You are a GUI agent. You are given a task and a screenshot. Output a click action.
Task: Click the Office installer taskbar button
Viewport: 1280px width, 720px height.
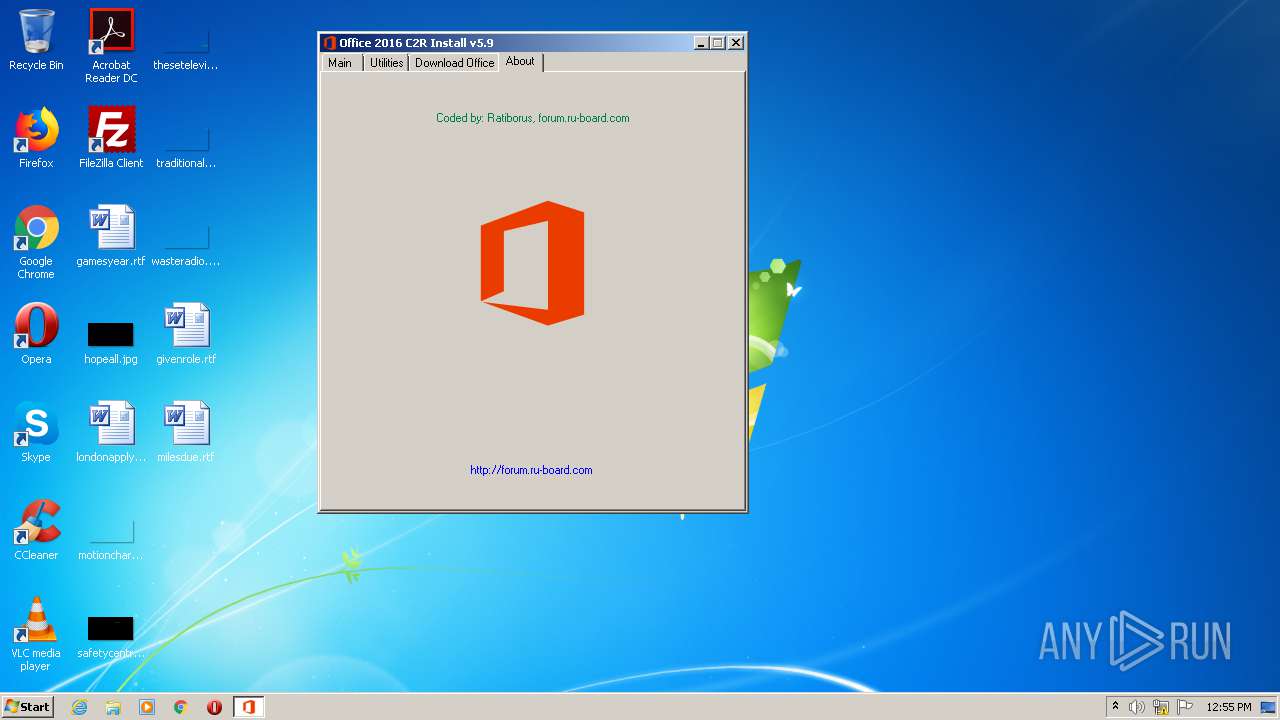click(x=248, y=707)
